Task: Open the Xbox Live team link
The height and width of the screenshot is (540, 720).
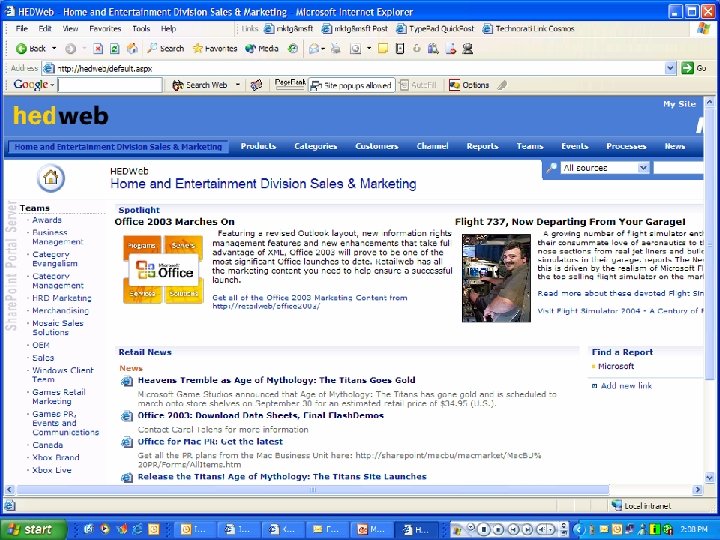Action: tap(51, 470)
